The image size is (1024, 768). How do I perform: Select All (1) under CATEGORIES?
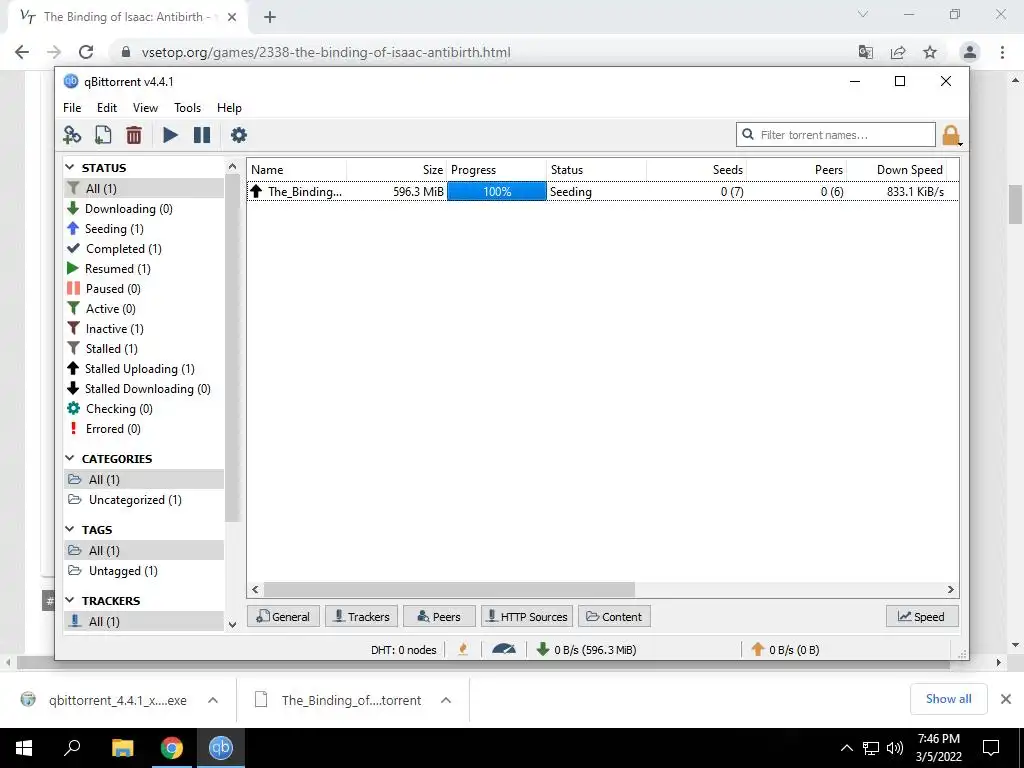click(x=144, y=480)
